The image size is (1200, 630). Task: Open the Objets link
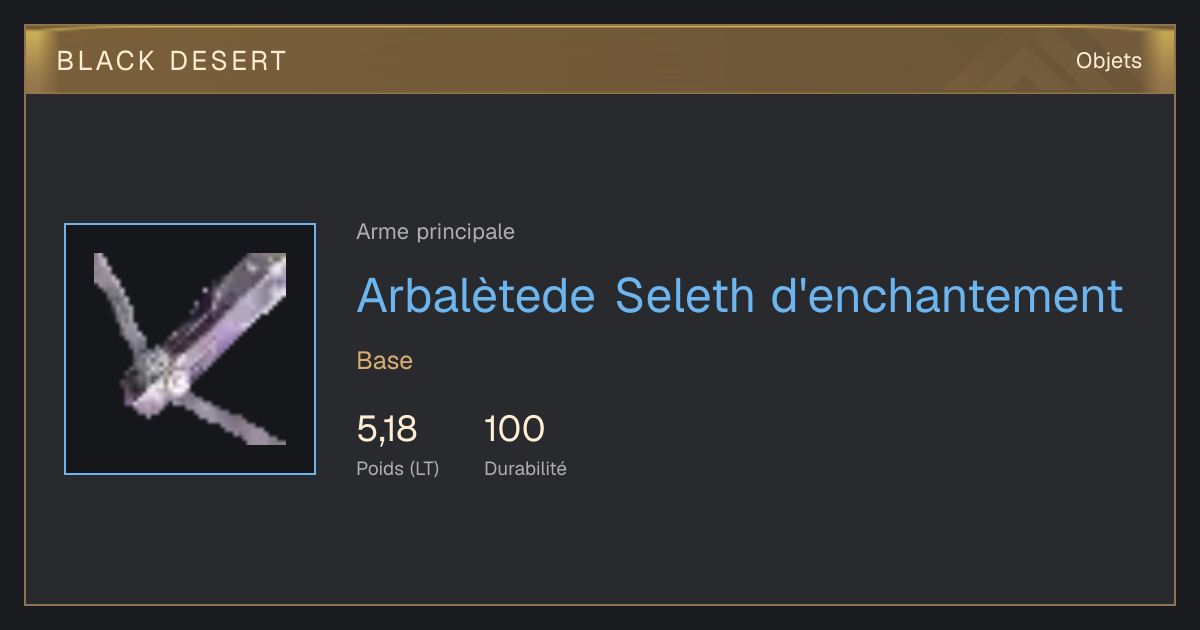point(1109,61)
